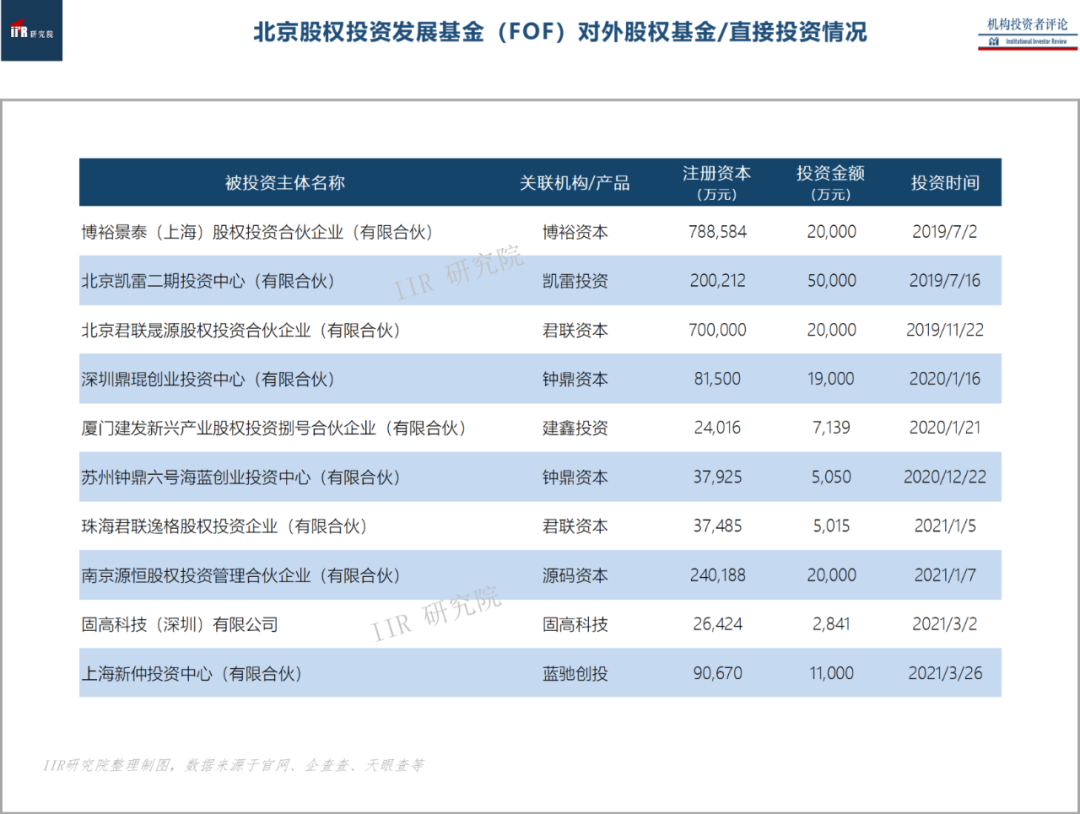
Task: Select registered capital 200,212
Action: click(717, 281)
